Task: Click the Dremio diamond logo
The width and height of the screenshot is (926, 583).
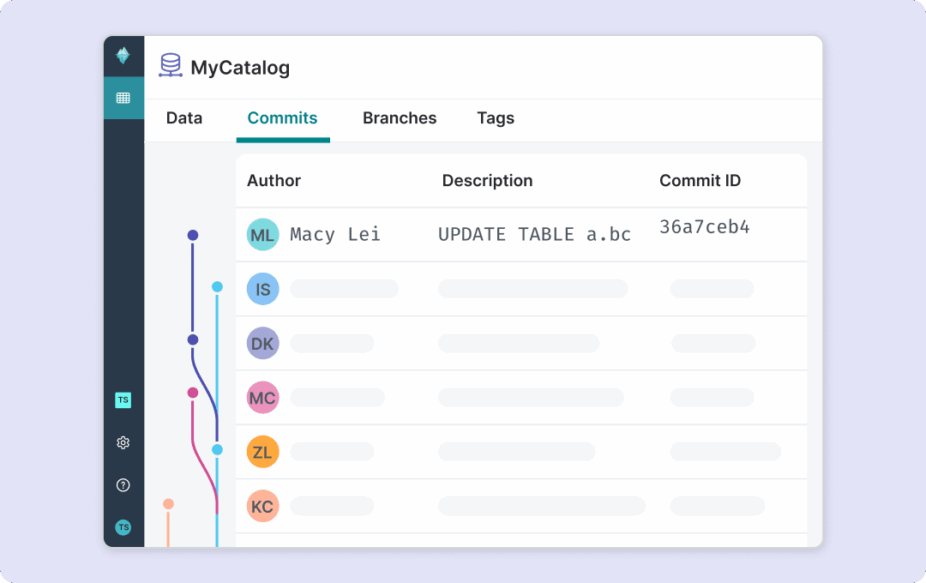Action: pos(122,56)
